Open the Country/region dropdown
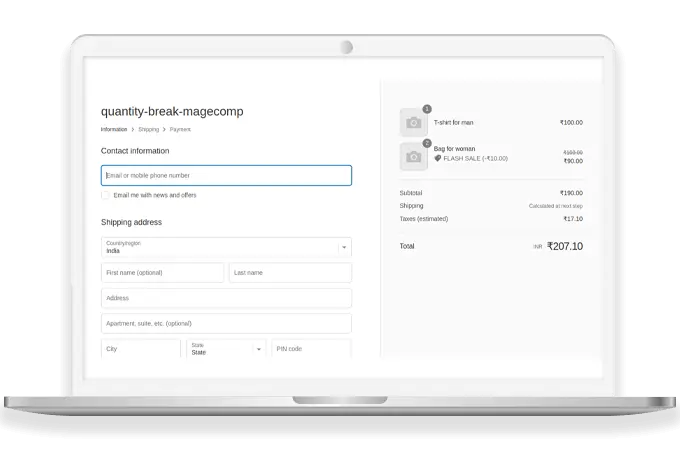Image resolution: width=680 pixels, height=450 pixels. pyautogui.click(x=226, y=247)
